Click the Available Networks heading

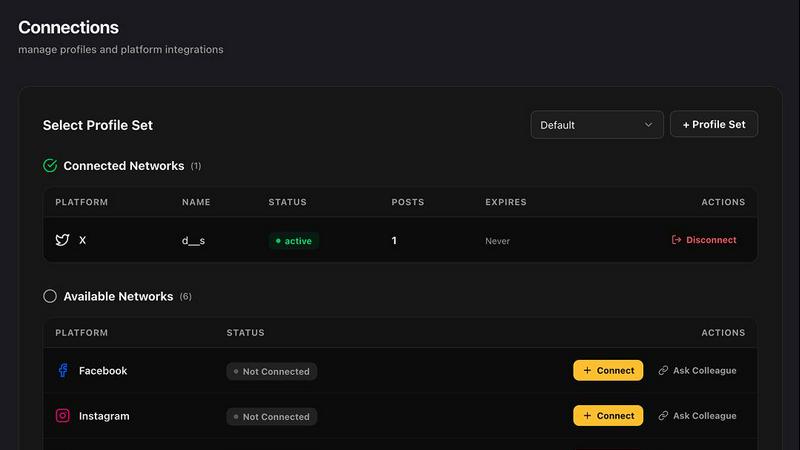click(x=118, y=296)
